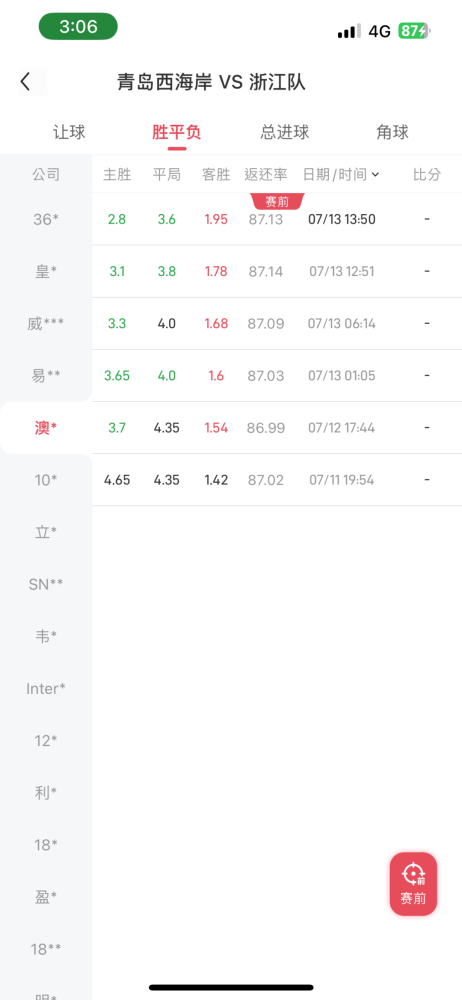Tap the battery indicator in status bar
462x1000 pixels.
(414, 31)
